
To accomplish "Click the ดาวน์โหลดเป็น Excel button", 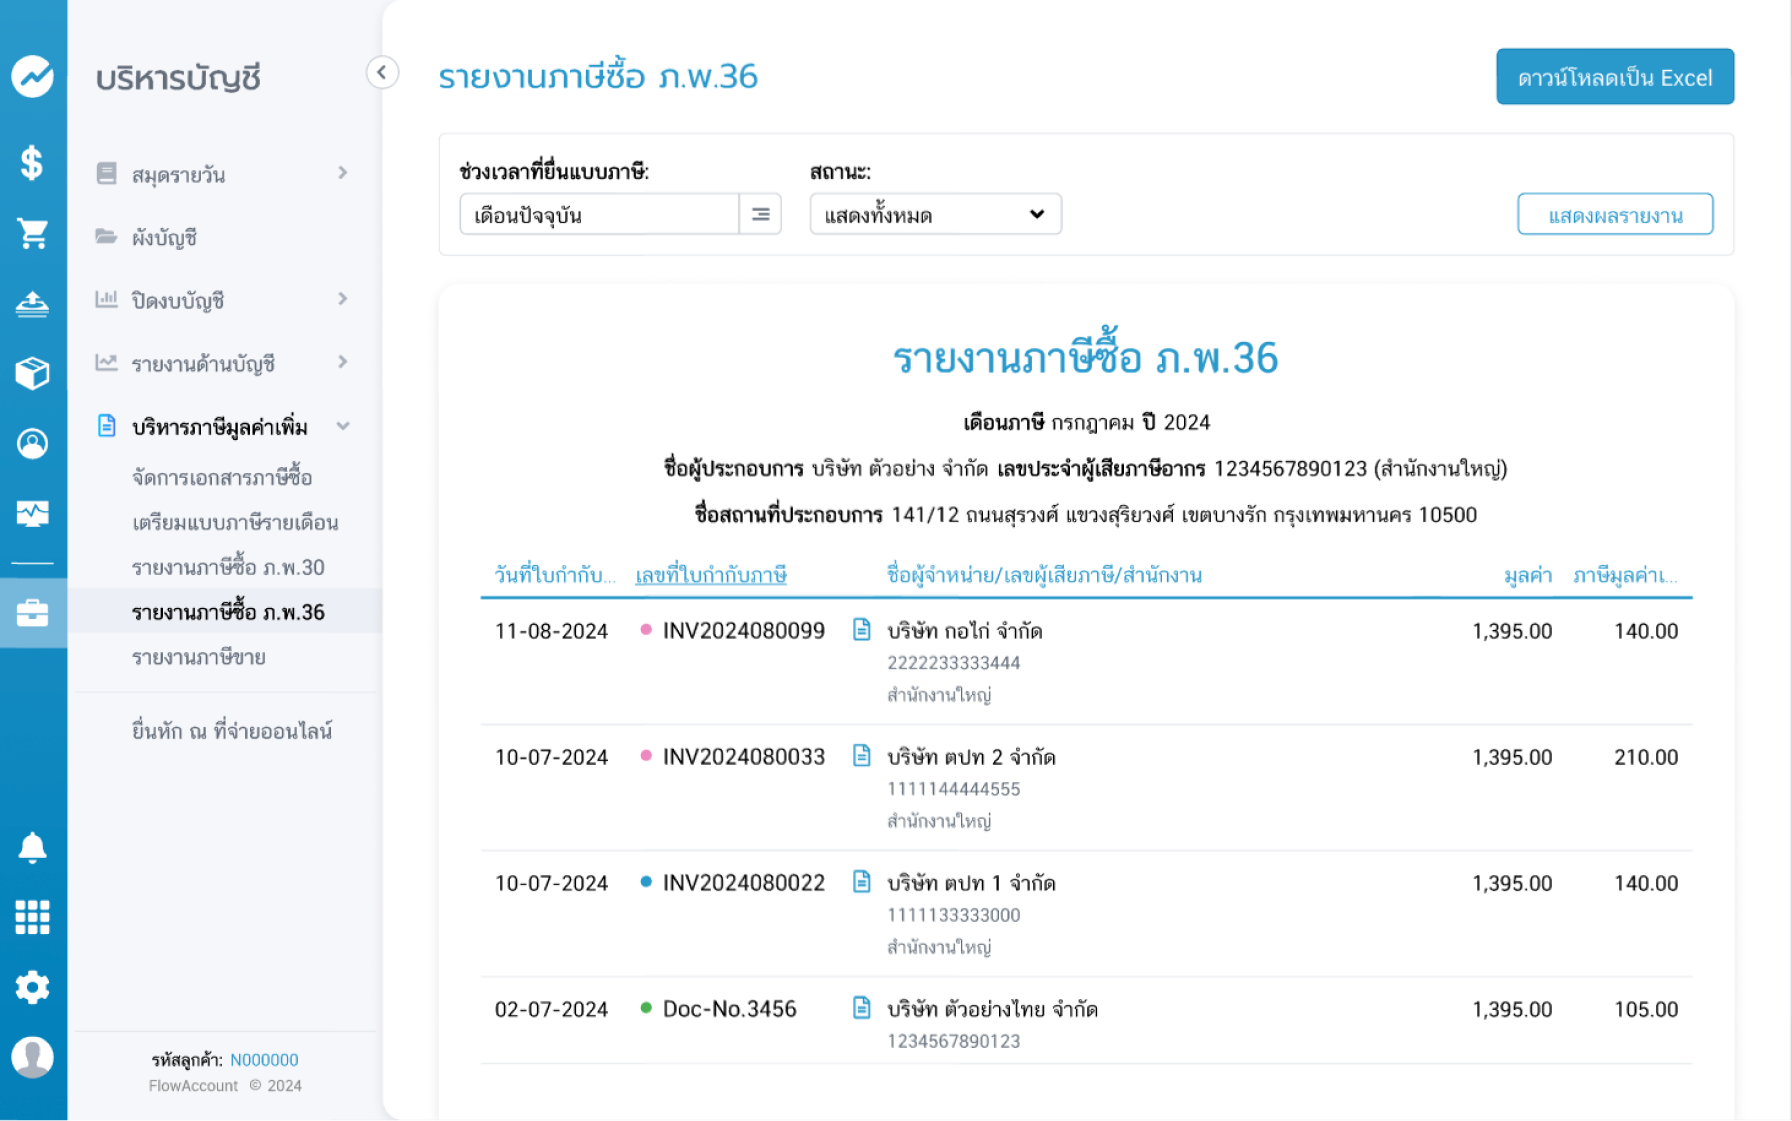I will (x=1614, y=77).
